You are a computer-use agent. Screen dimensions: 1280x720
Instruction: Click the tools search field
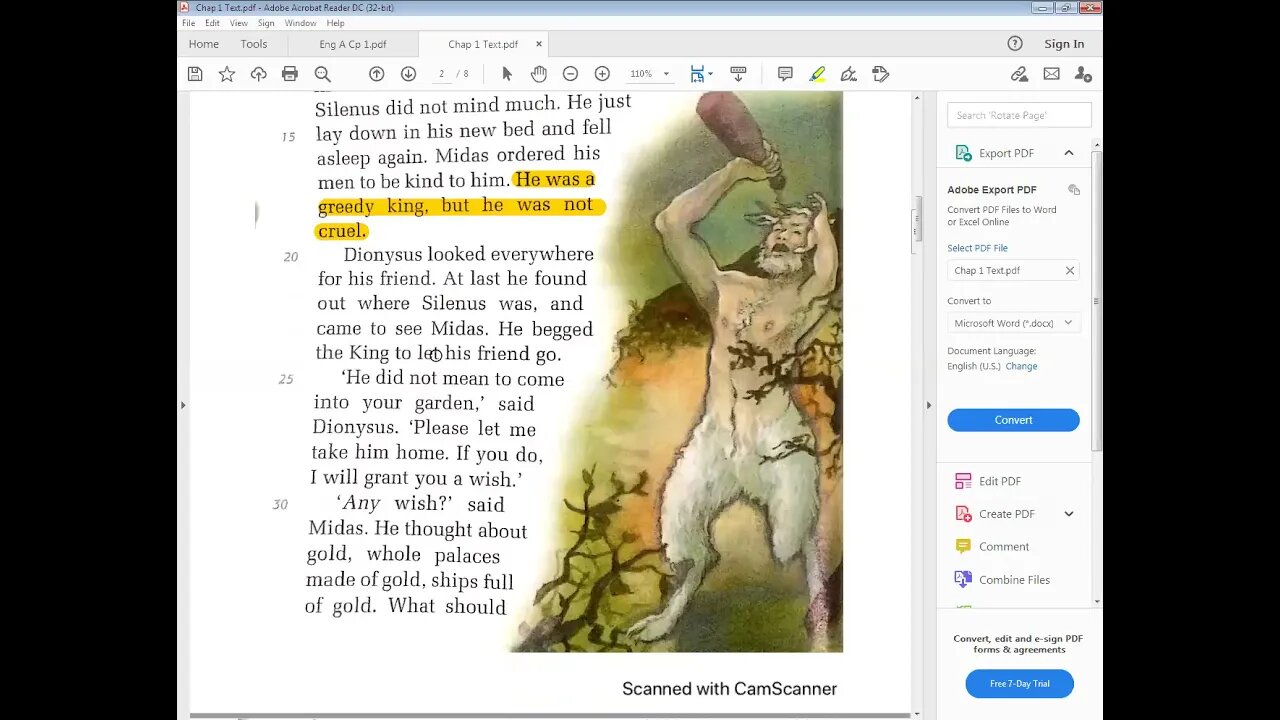coord(1019,115)
